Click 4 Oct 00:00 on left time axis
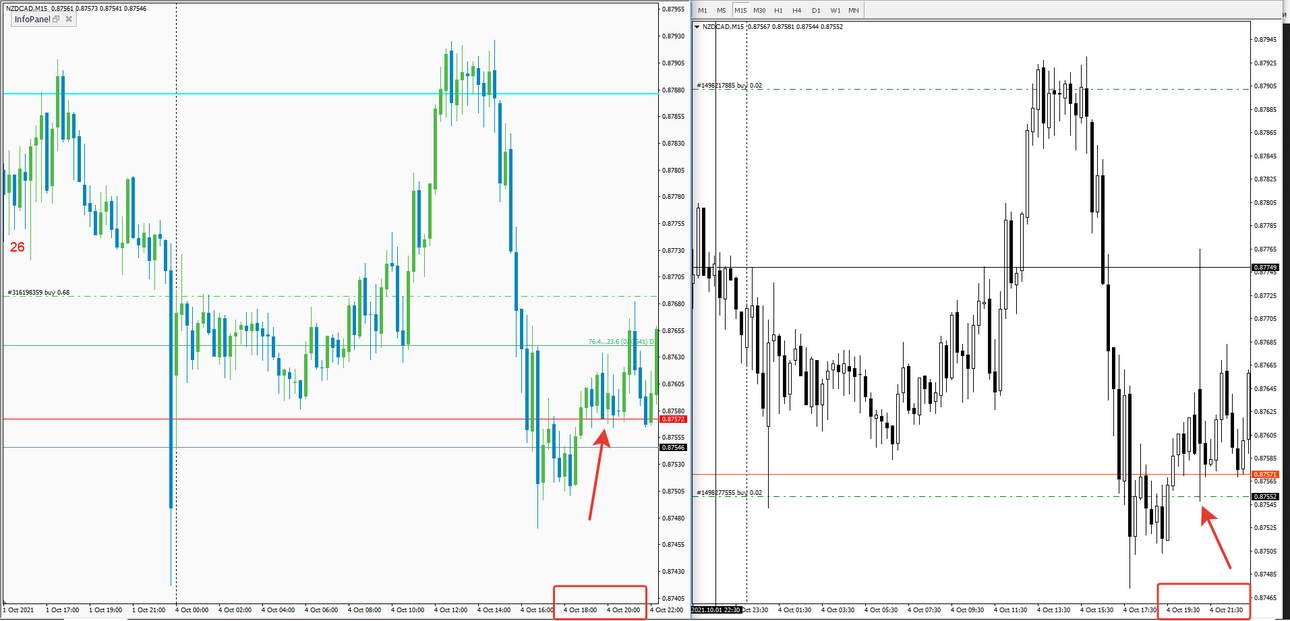 pyautogui.click(x=191, y=608)
